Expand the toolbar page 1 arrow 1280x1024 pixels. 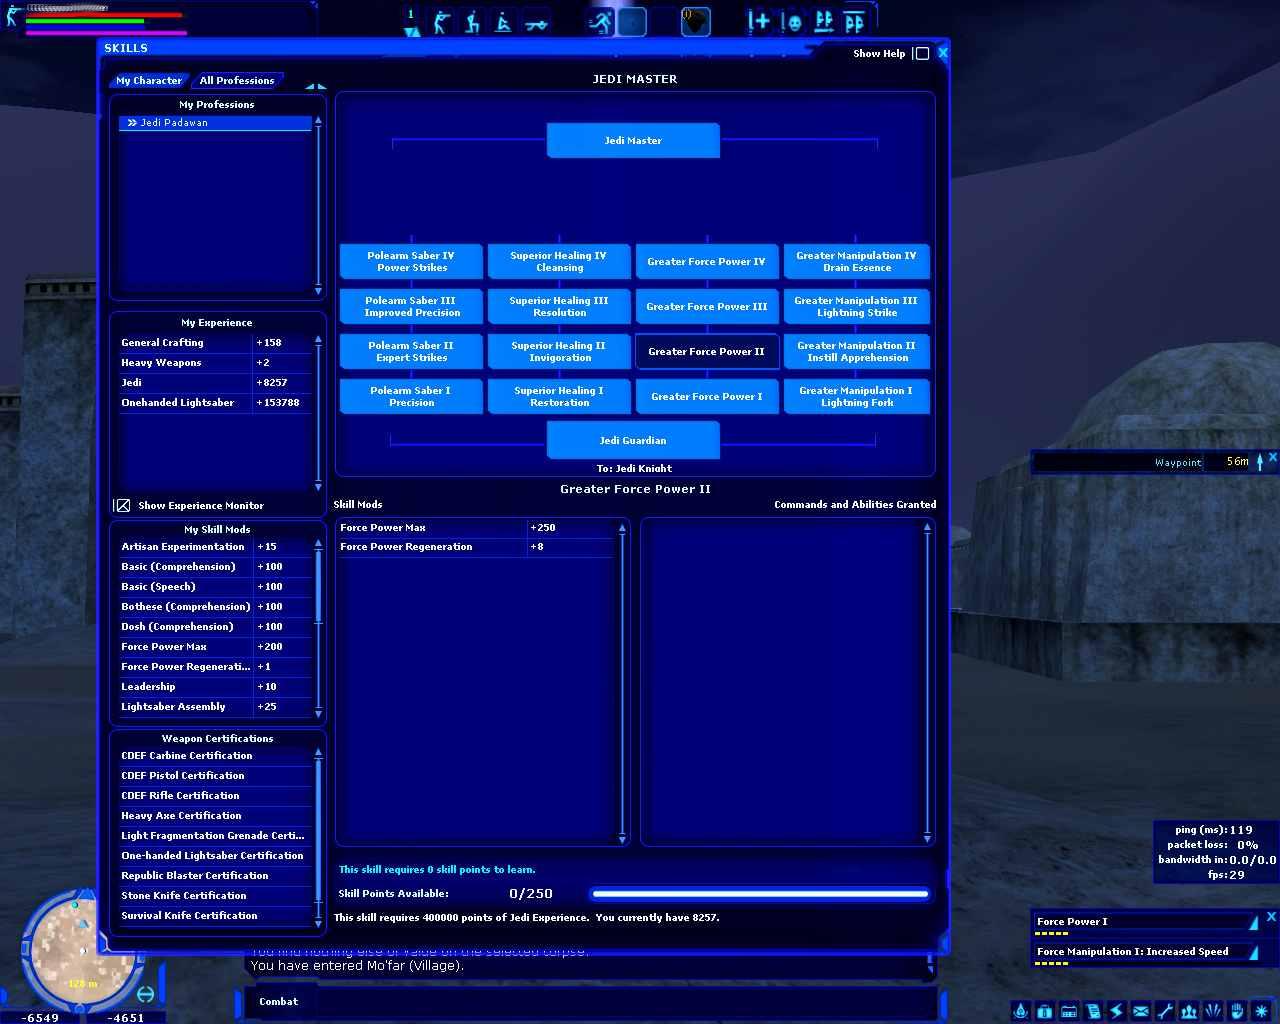click(x=411, y=33)
